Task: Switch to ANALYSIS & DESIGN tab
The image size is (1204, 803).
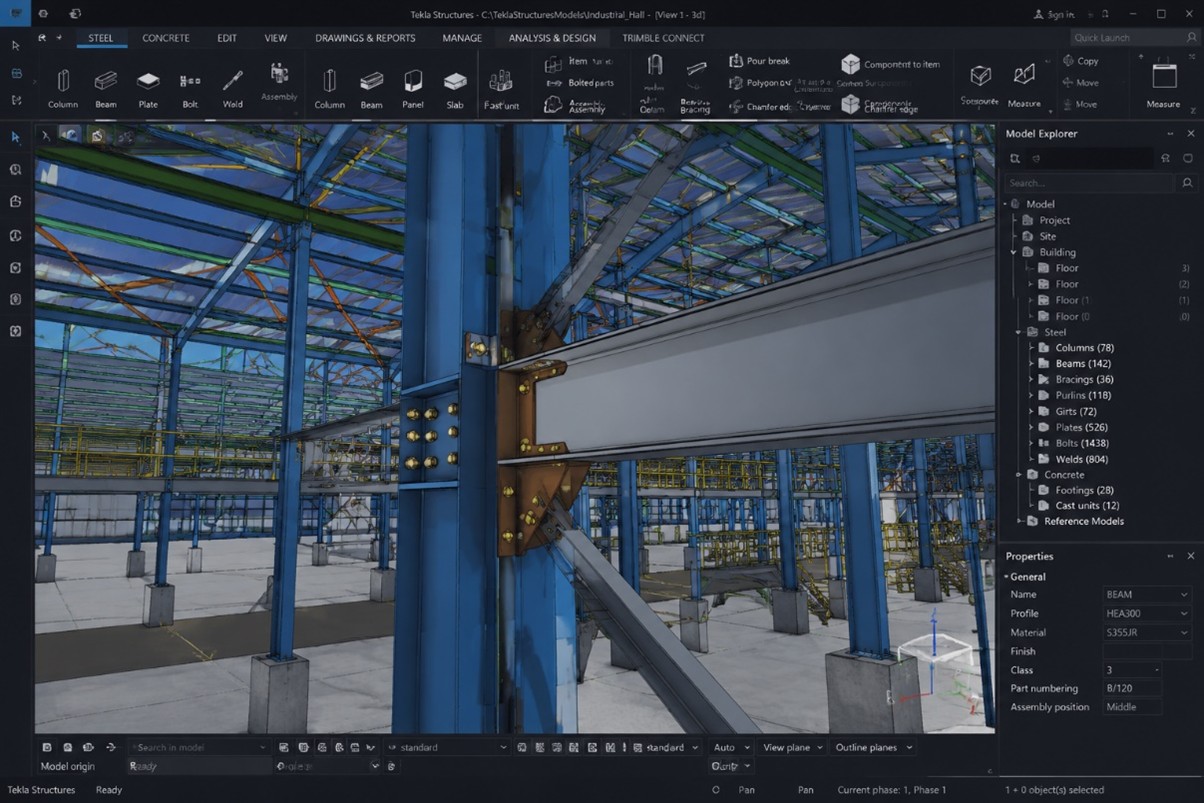Action: [x=552, y=38]
